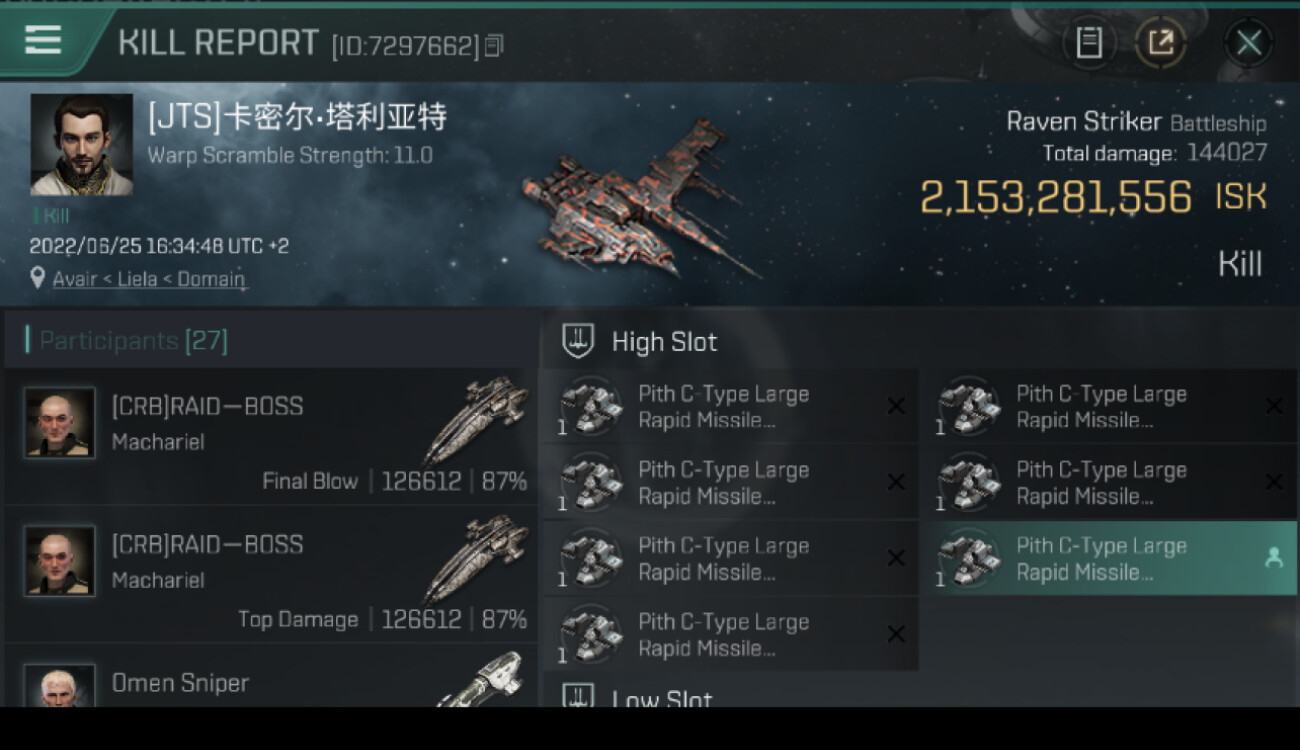Screen dimensions: 1300x750
Task: Open the Avair system location link
Action: pyautogui.click(x=75, y=279)
